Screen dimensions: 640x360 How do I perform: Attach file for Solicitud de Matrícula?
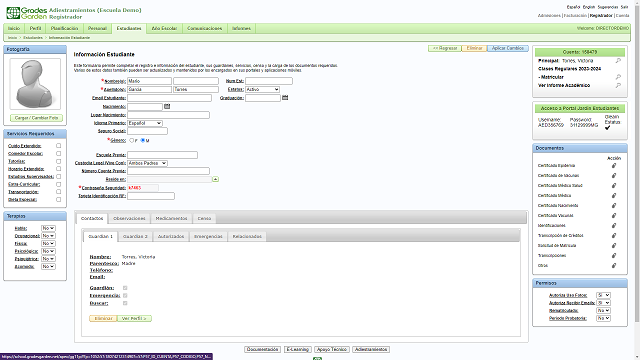[x=613, y=246]
